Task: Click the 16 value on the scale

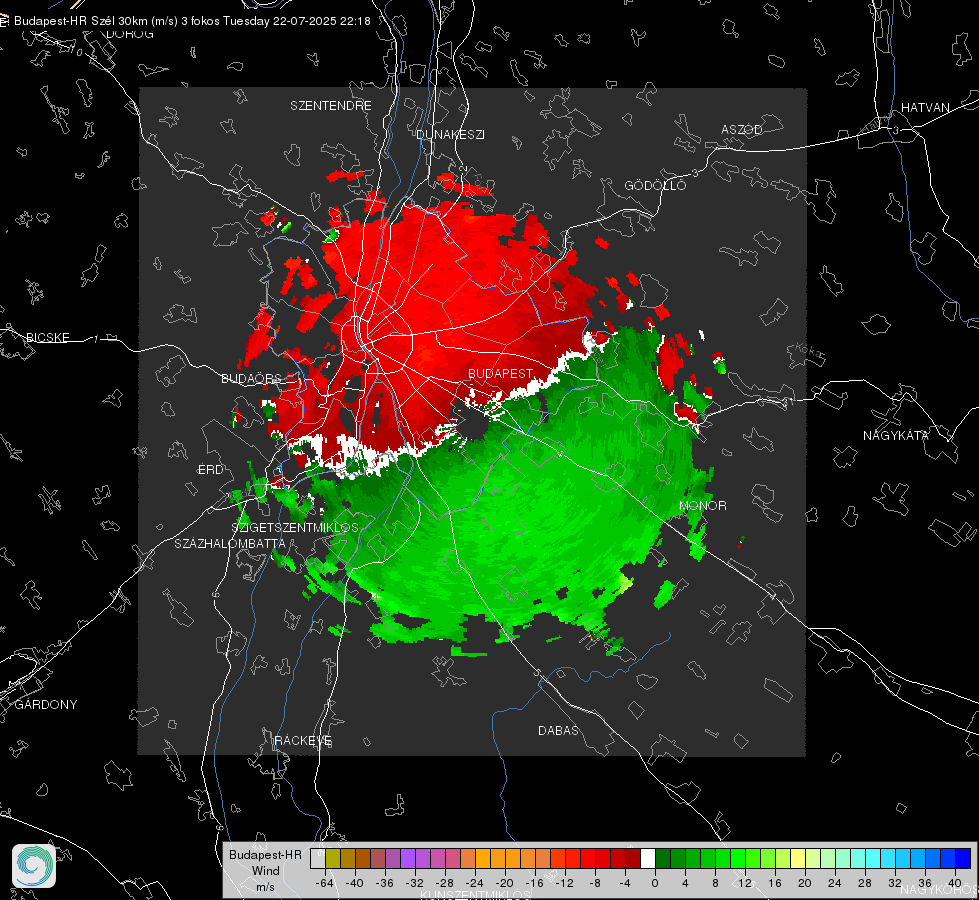Action: [775, 883]
